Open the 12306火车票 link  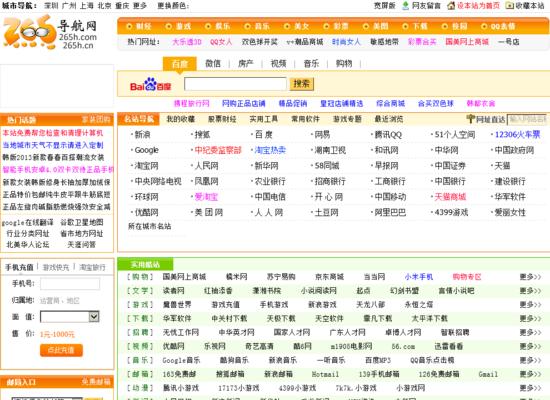(517, 134)
